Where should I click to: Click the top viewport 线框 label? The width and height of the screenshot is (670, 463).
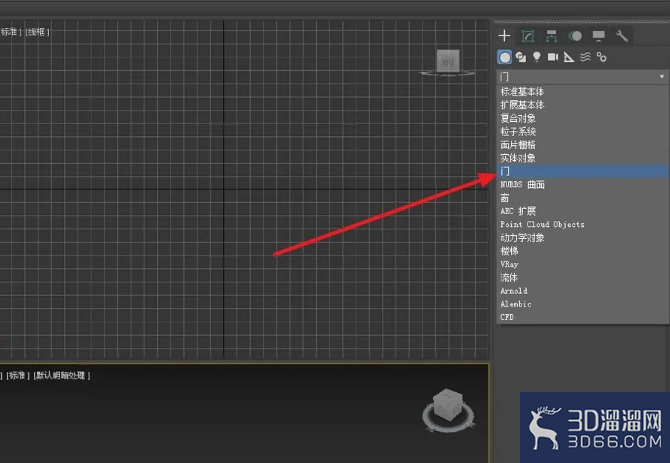click(x=38, y=32)
